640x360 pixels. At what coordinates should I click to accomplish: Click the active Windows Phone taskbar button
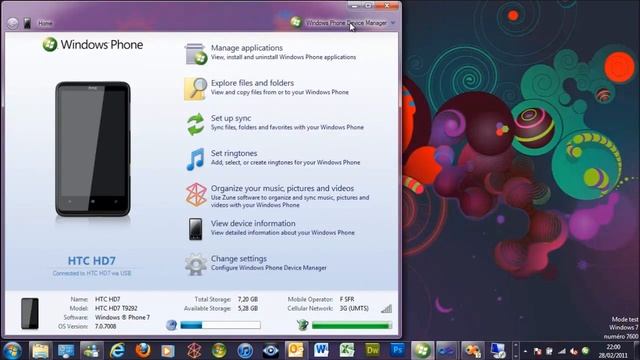(422, 351)
